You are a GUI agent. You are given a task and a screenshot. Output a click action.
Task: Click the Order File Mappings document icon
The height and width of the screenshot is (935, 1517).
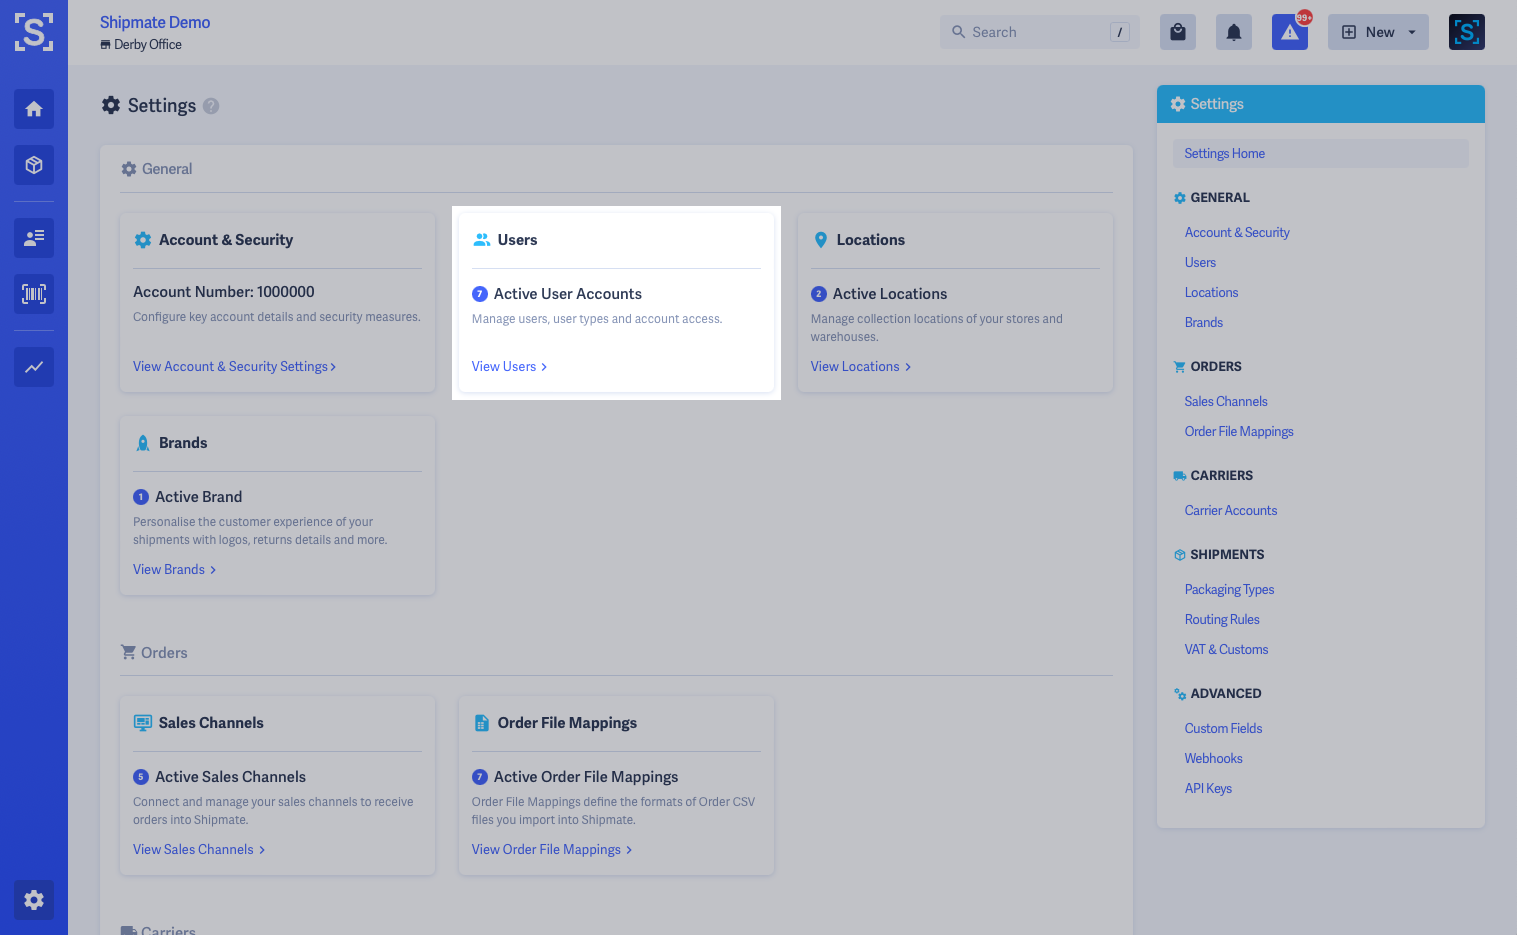[x=482, y=723]
